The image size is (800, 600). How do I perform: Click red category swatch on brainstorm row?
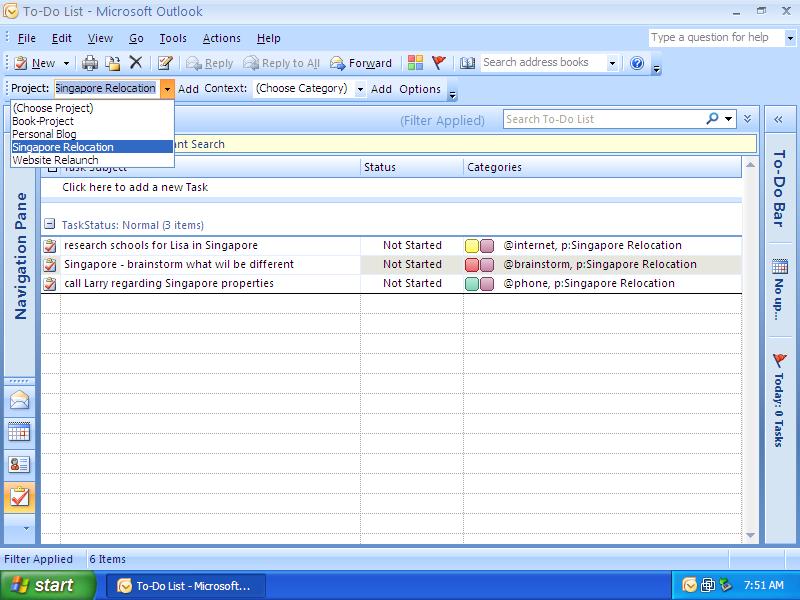click(472, 265)
